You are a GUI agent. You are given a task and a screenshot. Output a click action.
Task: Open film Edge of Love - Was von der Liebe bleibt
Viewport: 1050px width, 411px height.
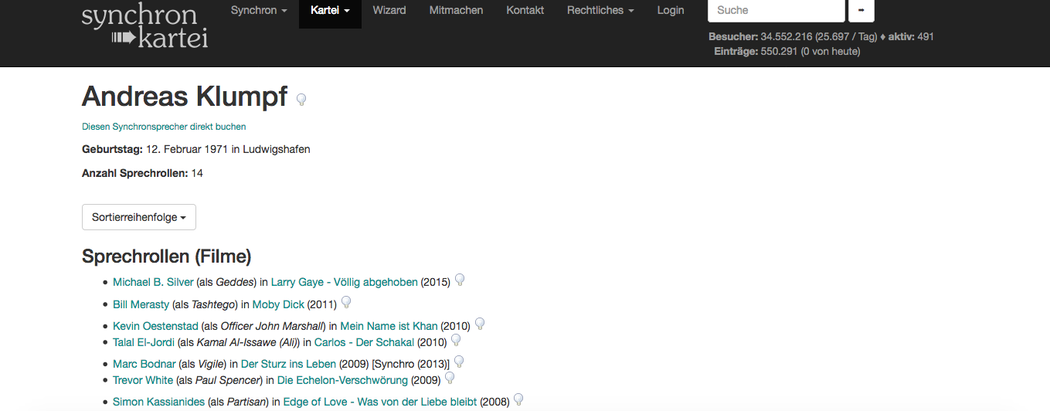point(380,402)
